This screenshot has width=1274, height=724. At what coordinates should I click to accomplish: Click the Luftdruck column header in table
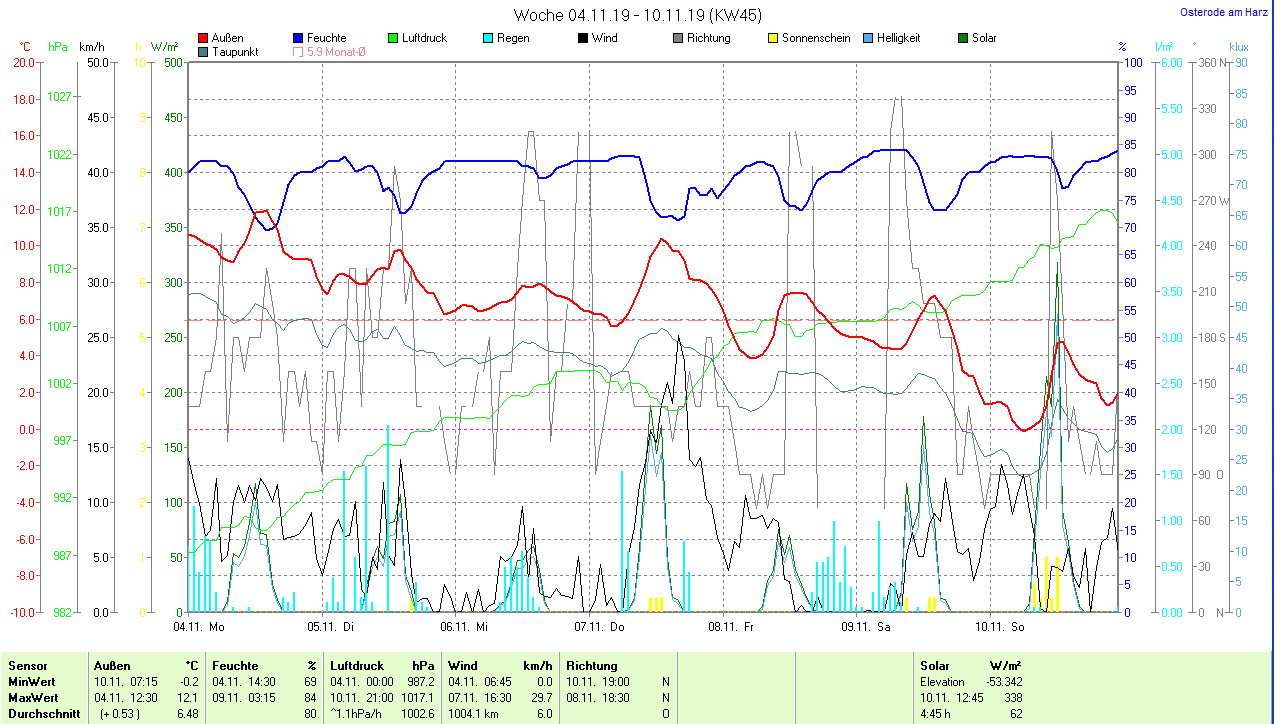click(357, 665)
